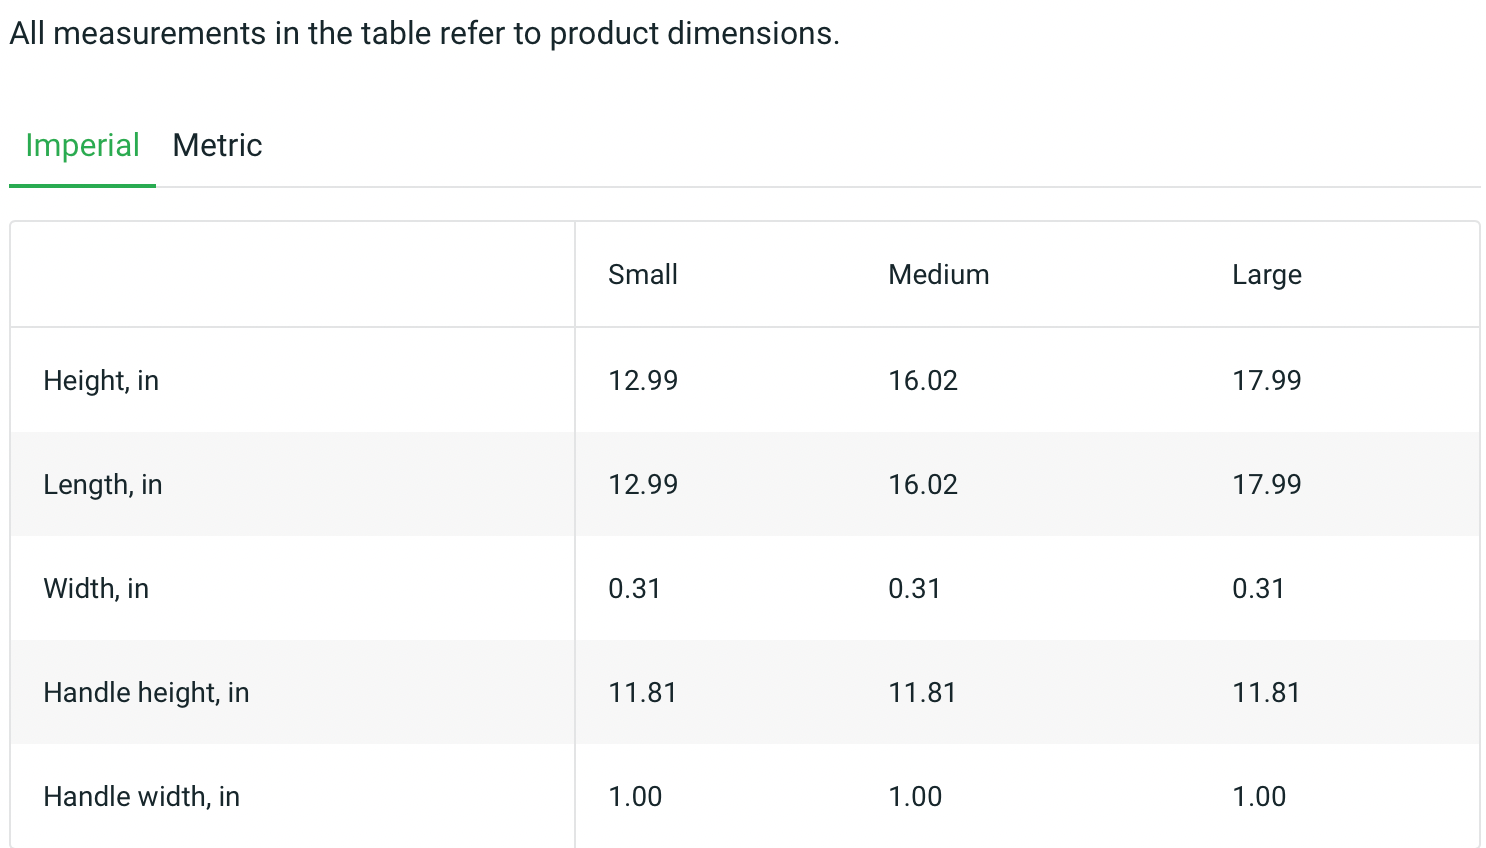
Task: Click the Medium height value 16.02
Action: (923, 381)
